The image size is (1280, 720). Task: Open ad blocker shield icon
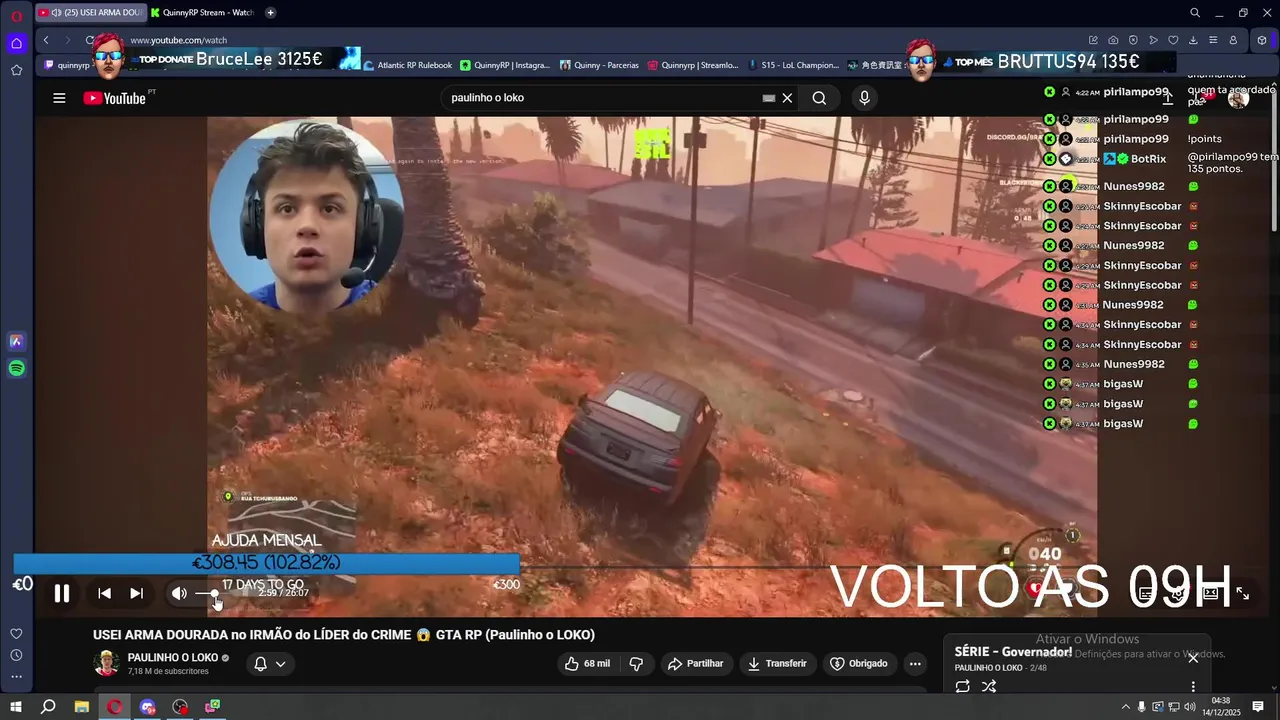pos(1133,40)
